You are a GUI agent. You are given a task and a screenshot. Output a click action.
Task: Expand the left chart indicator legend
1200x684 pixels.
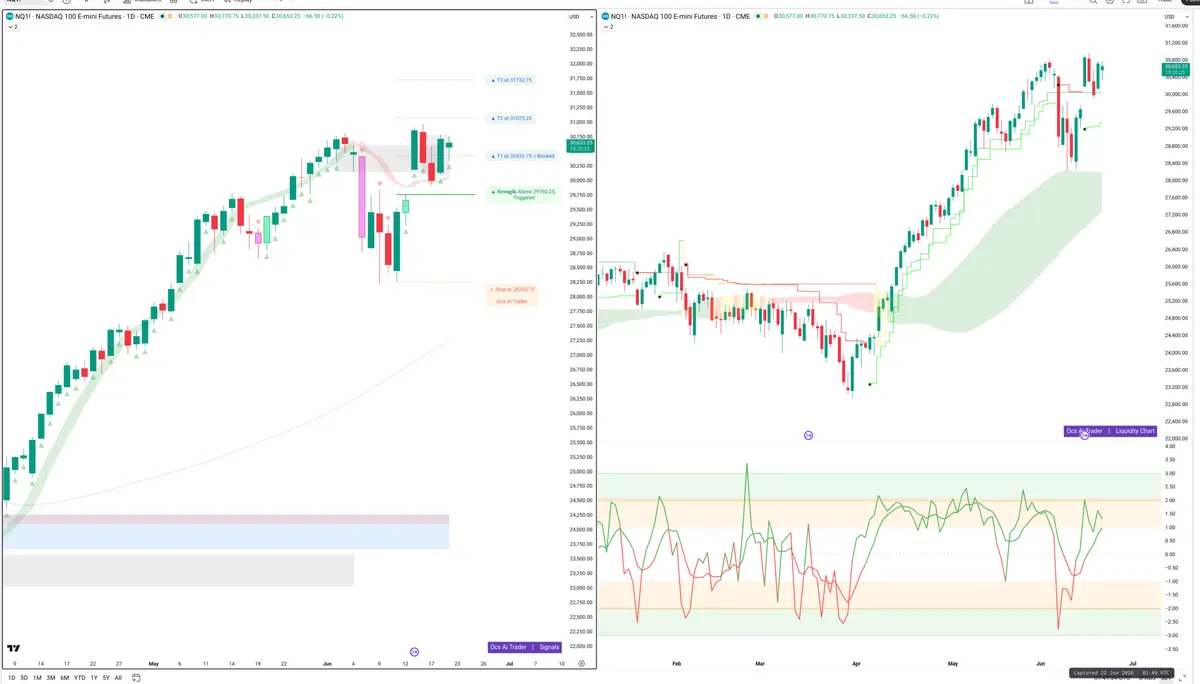click(12, 27)
